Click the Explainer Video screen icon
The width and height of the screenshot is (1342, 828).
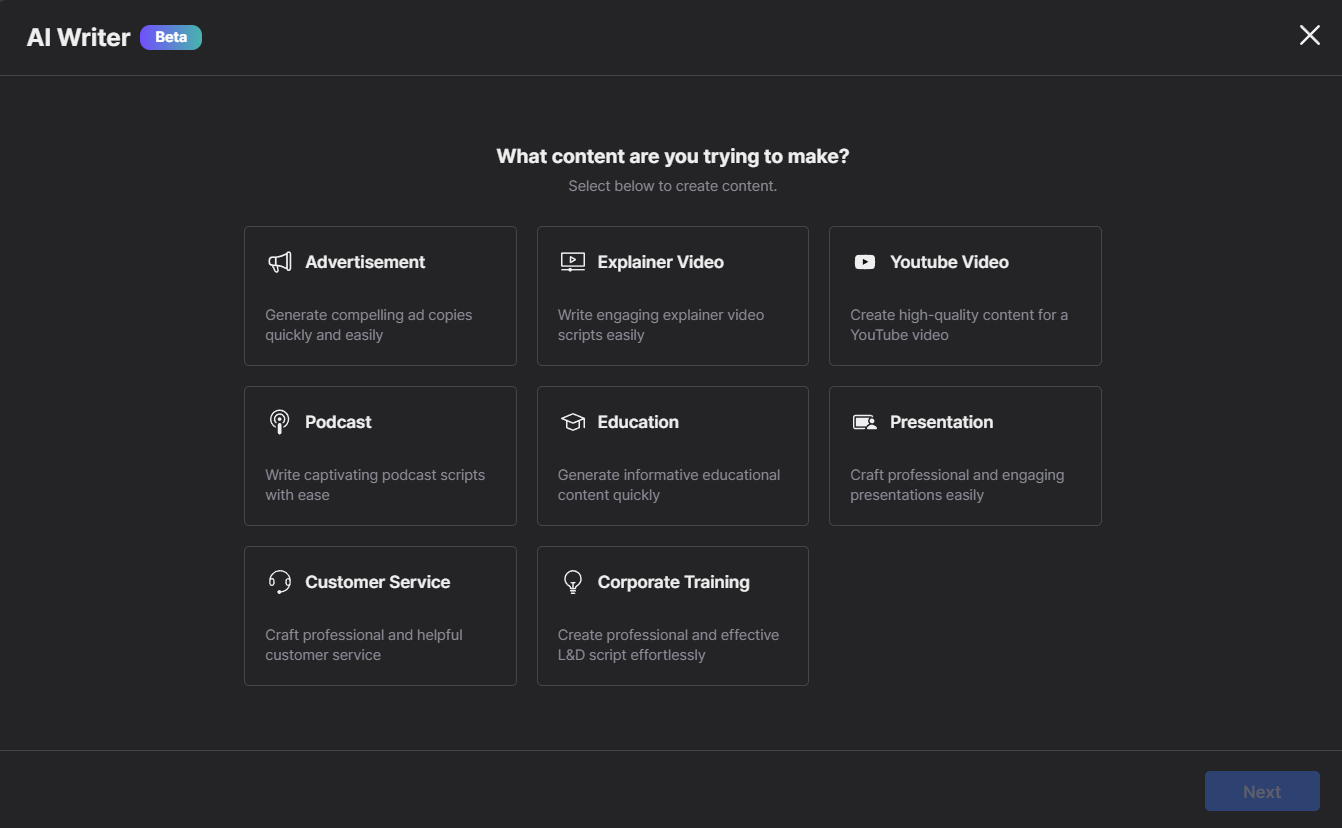[572, 262]
